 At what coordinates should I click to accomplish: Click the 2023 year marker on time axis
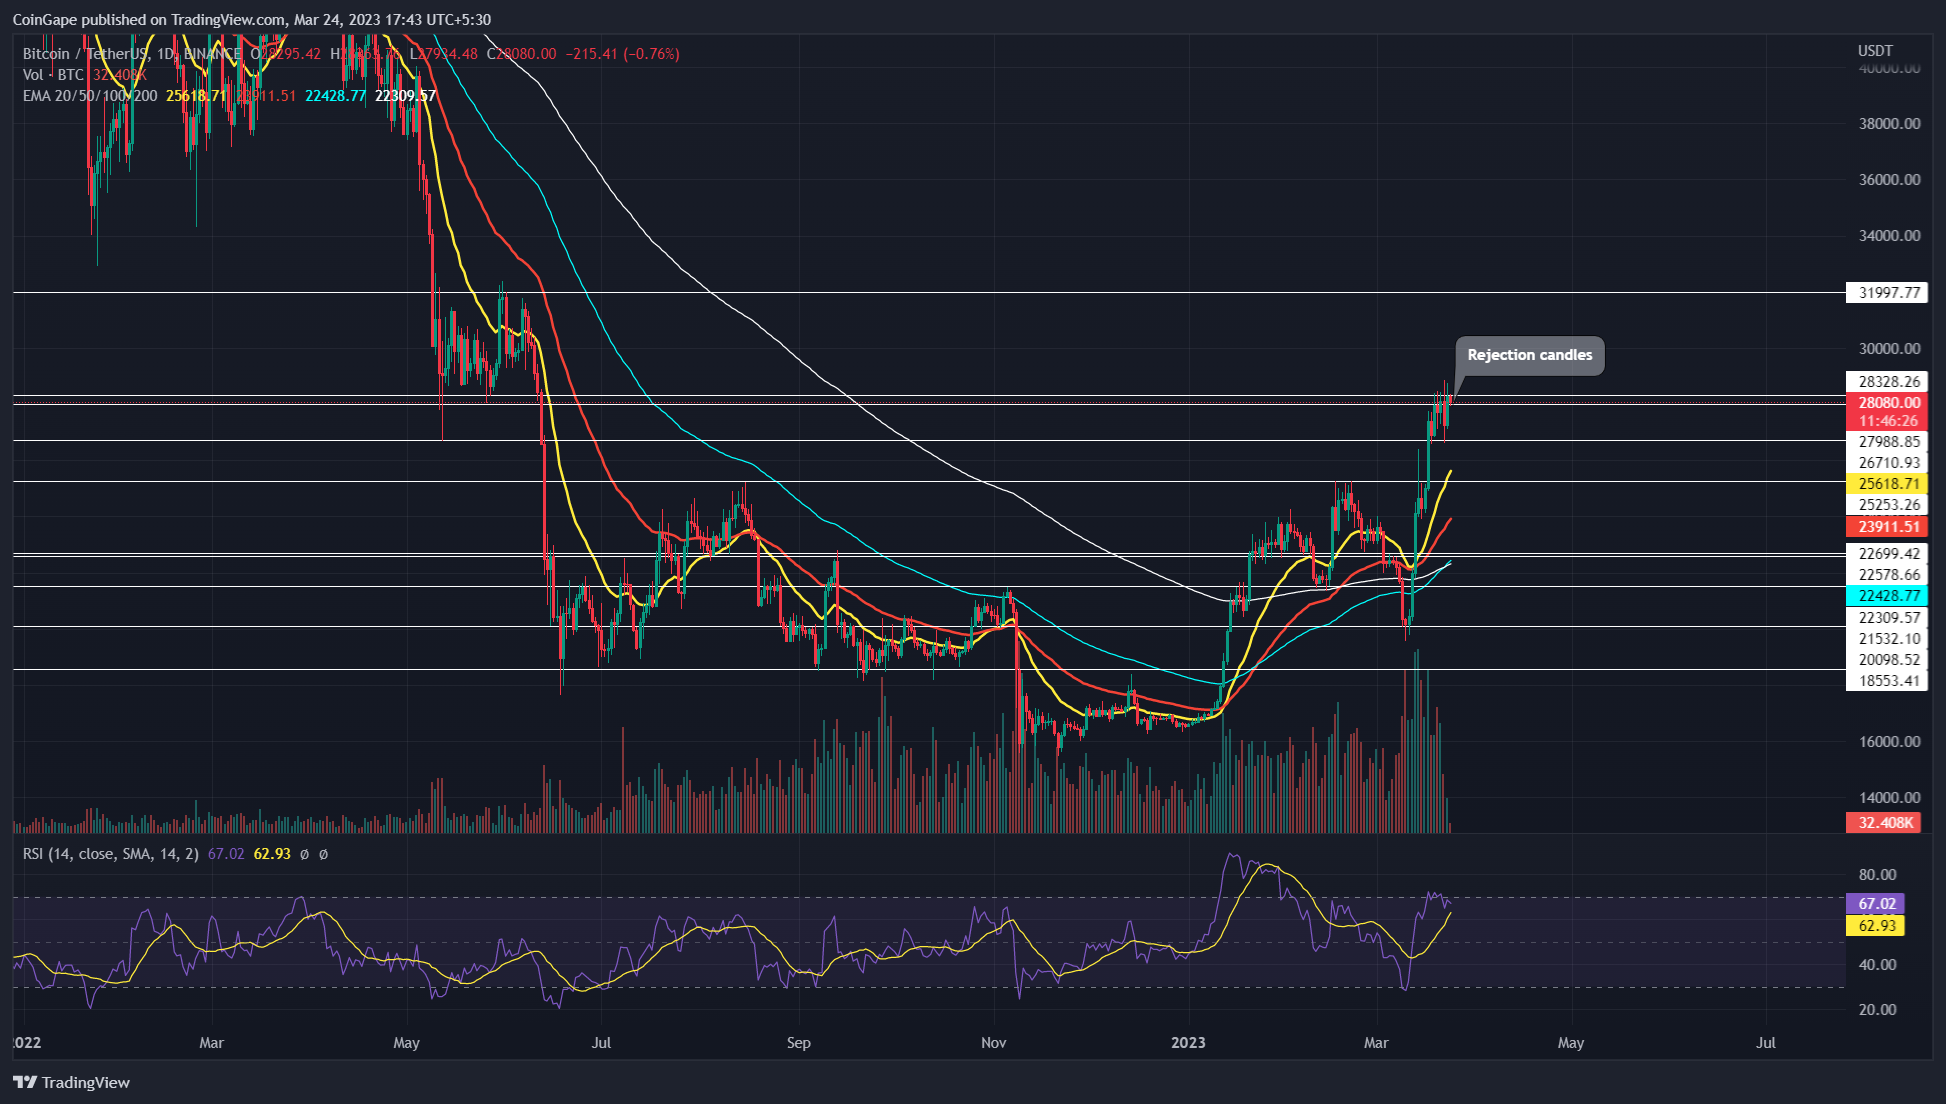pyautogui.click(x=1188, y=1043)
